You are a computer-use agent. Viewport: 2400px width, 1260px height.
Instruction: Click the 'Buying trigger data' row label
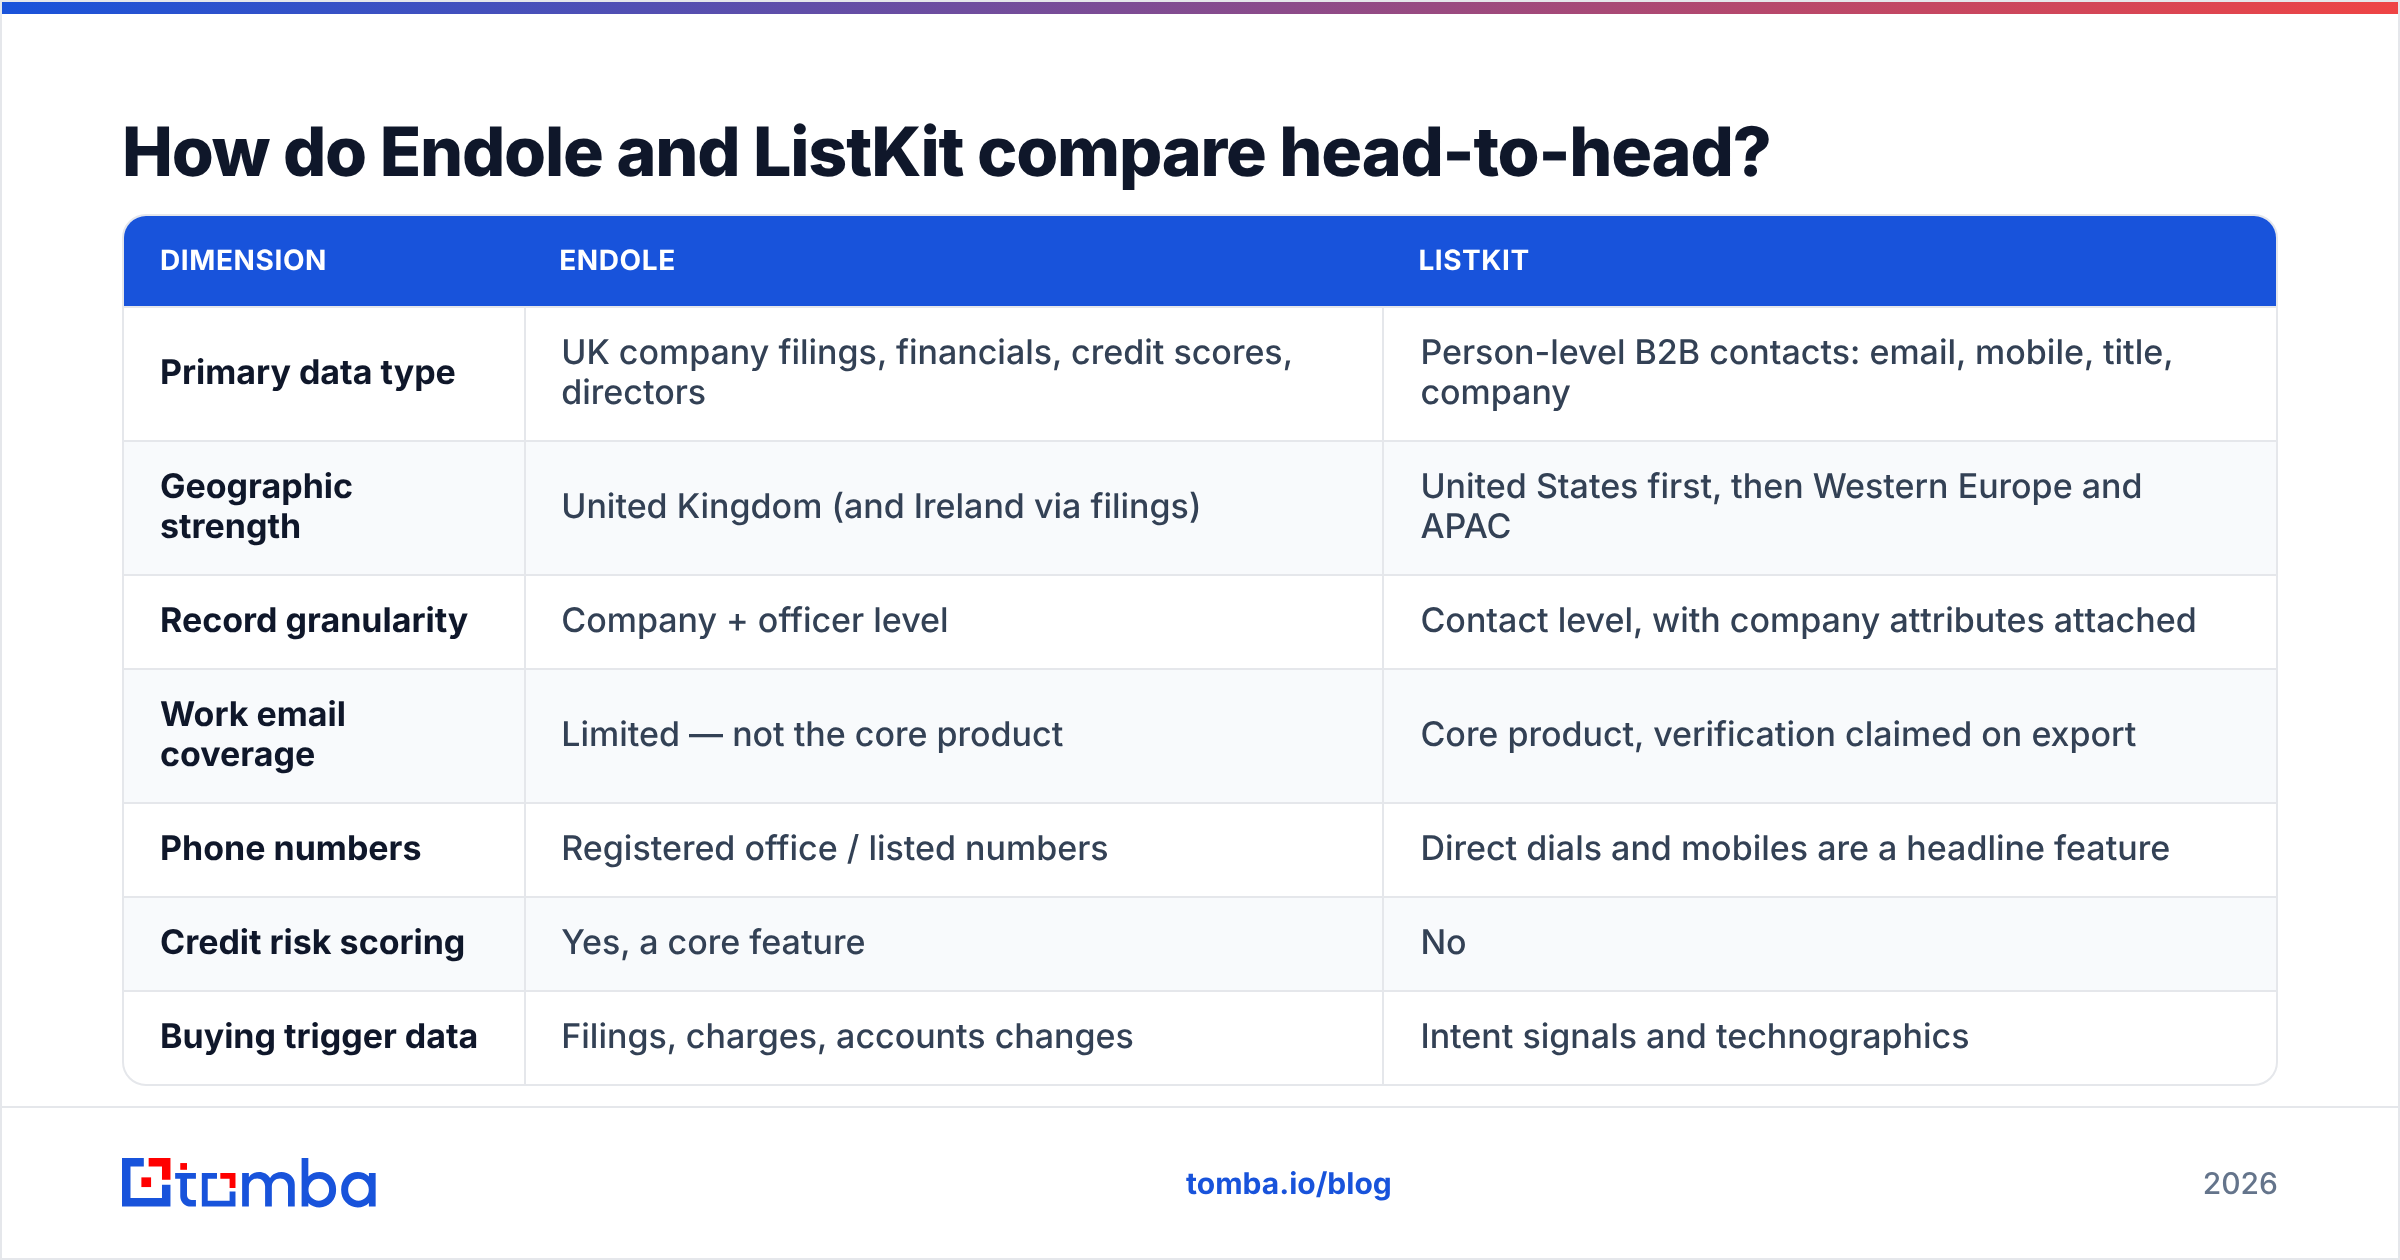coord(318,1036)
